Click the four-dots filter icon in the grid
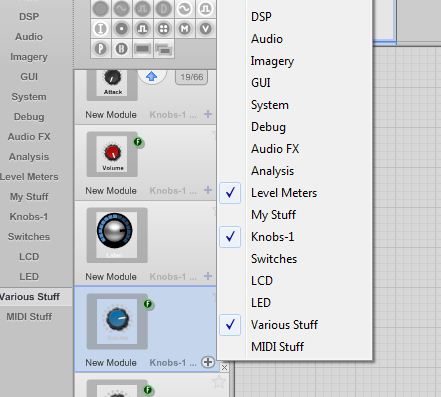Image resolution: width=441 pixels, height=397 pixels. coord(163,29)
